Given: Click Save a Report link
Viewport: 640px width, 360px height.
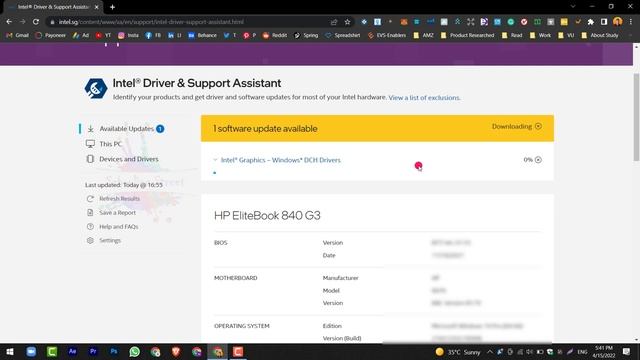Looking at the screenshot, I should click(117, 212).
